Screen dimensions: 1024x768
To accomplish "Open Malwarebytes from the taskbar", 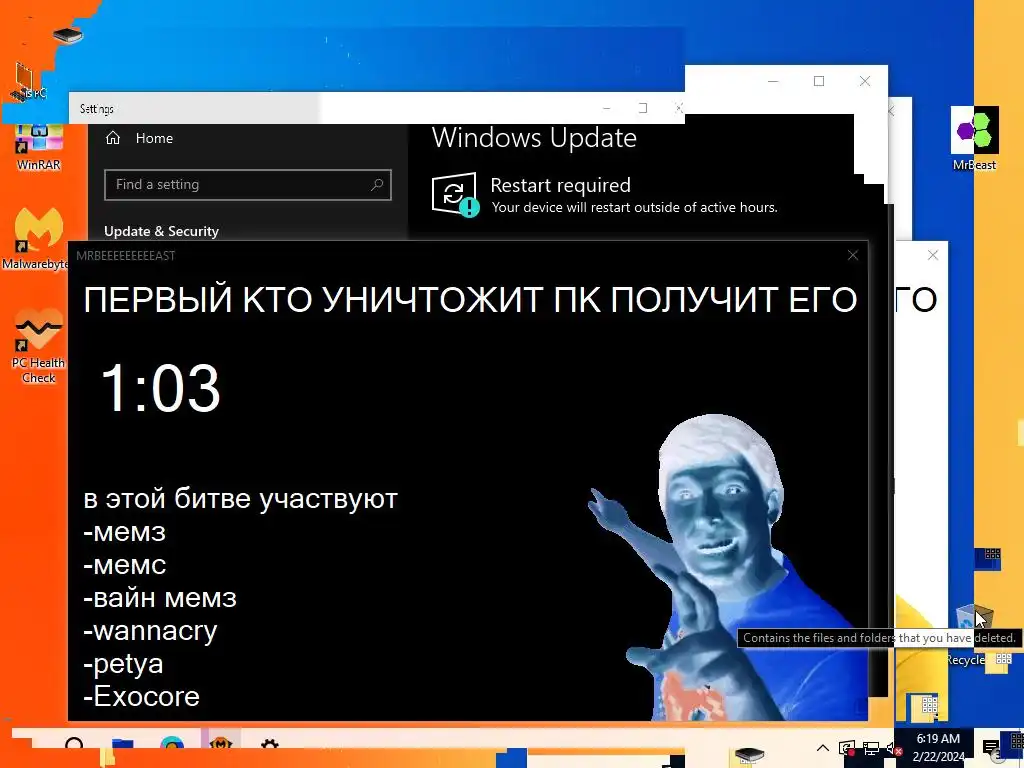I will click(x=221, y=744).
